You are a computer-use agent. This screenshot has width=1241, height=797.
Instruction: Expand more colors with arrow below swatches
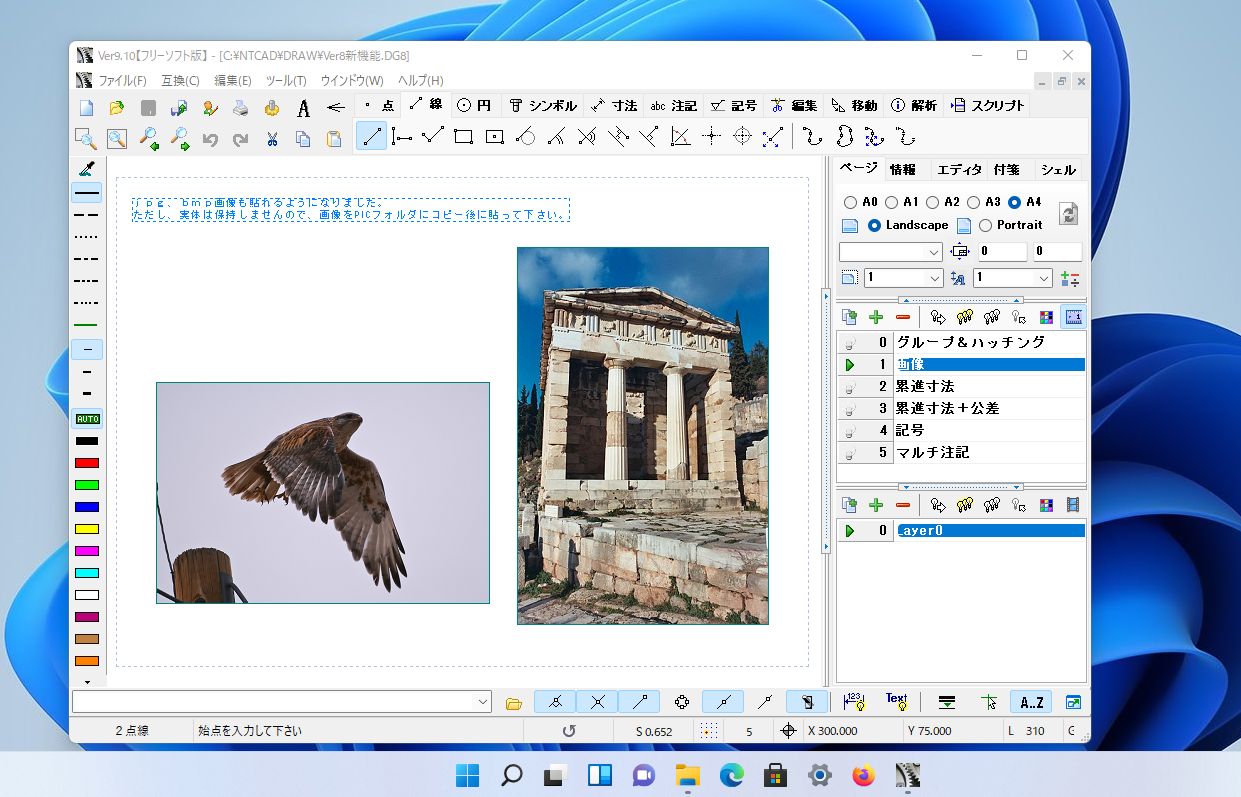87,682
